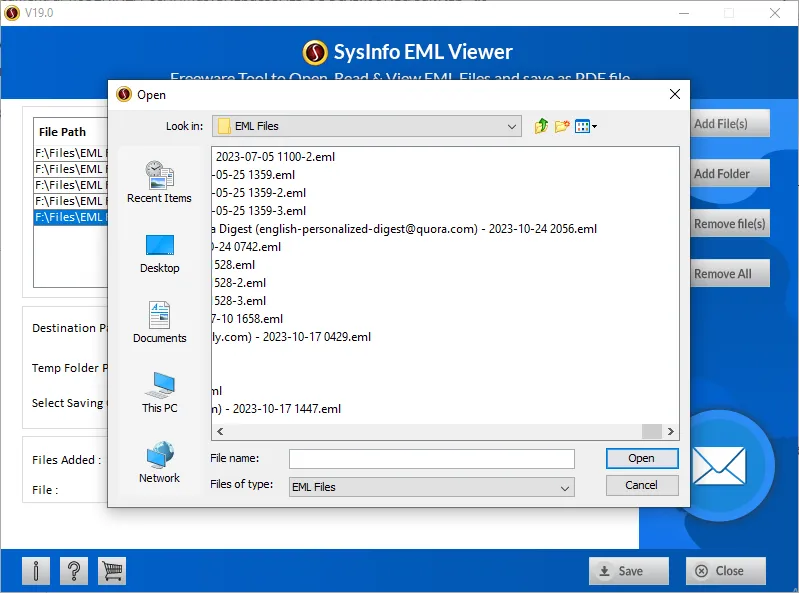Open Recent Items shortcut

pos(159,182)
